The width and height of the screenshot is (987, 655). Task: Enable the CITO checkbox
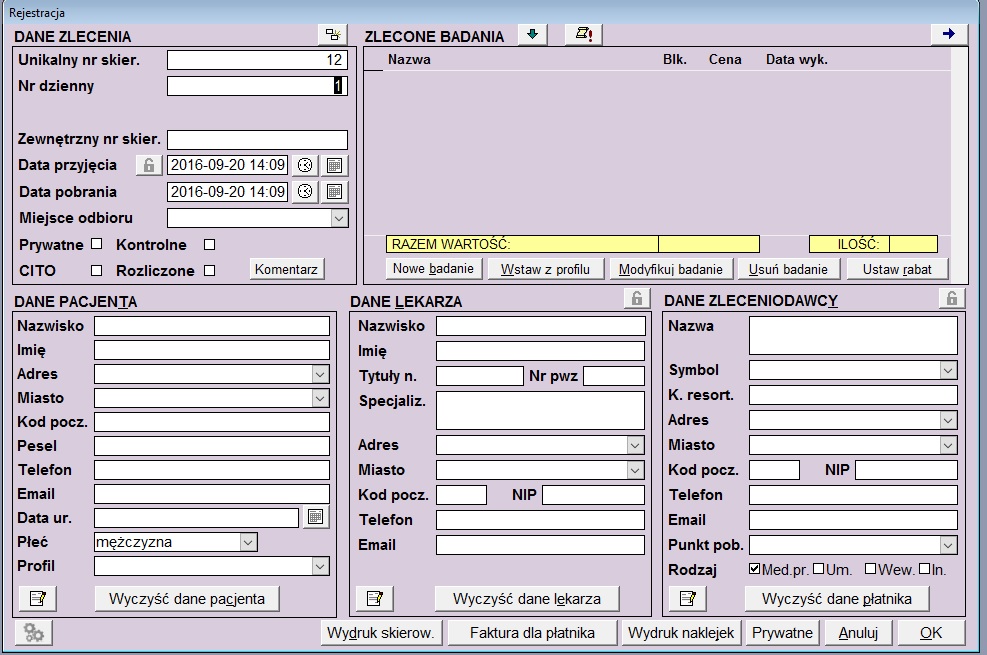pos(97,270)
